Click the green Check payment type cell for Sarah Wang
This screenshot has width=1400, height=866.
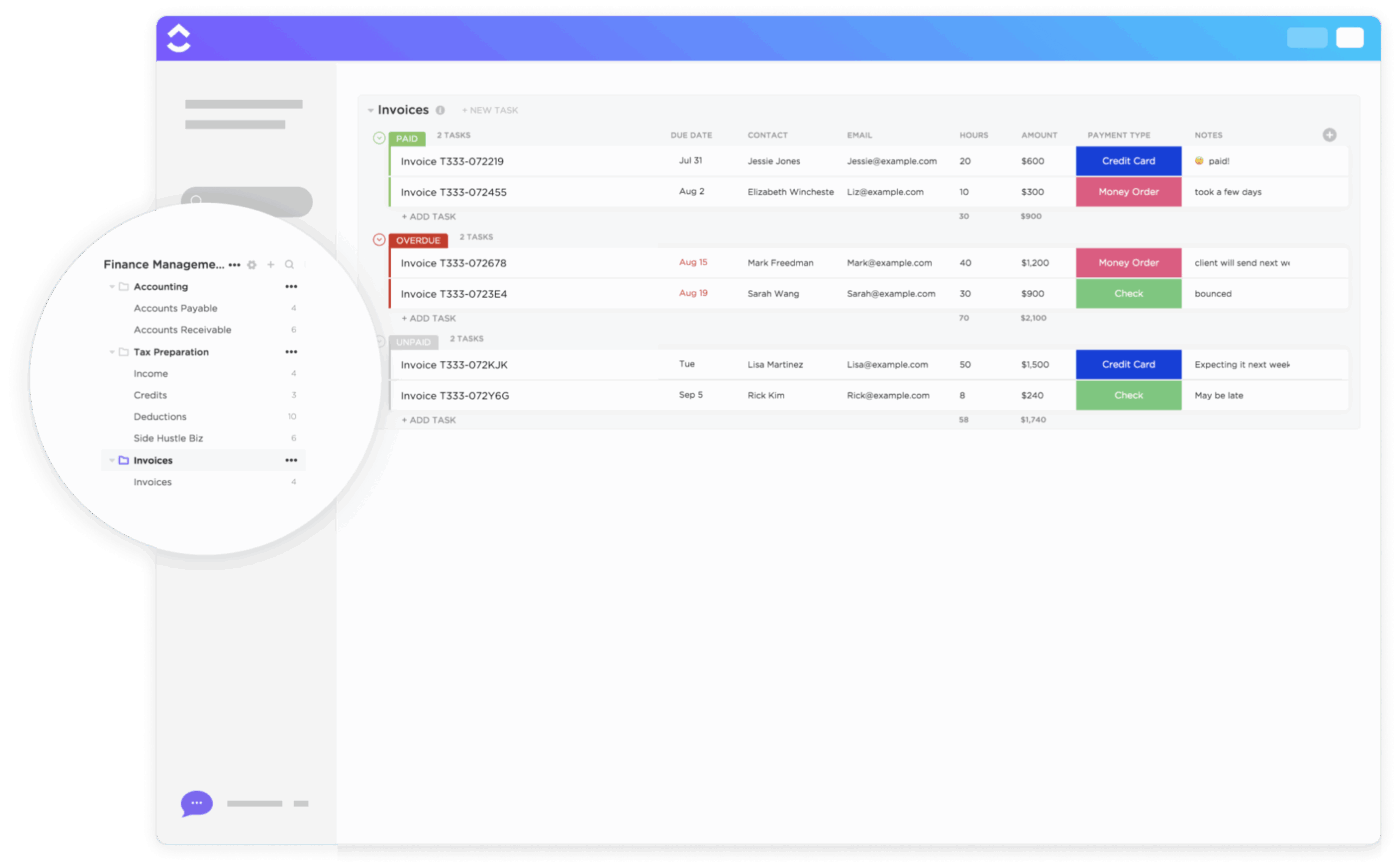point(1129,294)
